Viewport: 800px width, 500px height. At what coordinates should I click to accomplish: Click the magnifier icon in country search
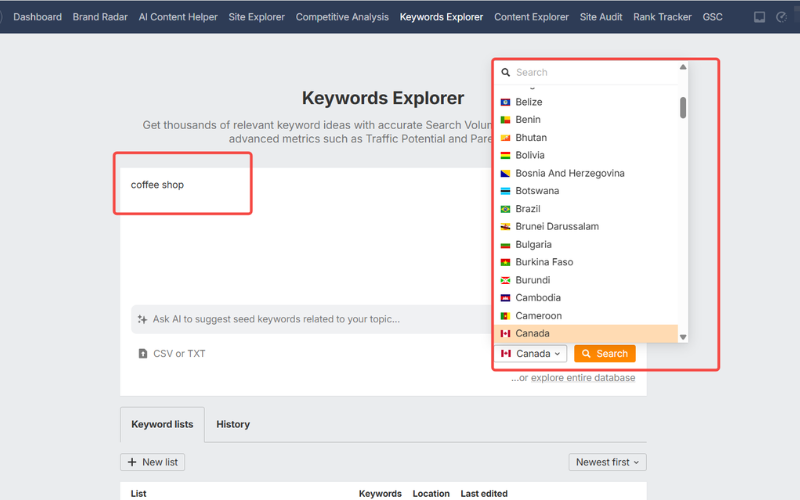click(506, 72)
